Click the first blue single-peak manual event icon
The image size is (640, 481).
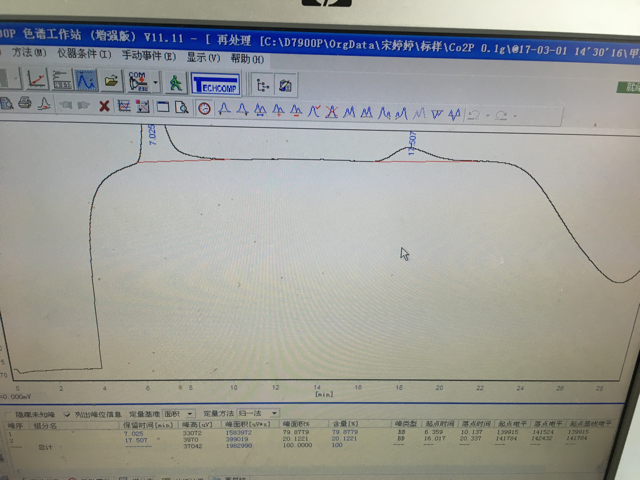(x=224, y=109)
